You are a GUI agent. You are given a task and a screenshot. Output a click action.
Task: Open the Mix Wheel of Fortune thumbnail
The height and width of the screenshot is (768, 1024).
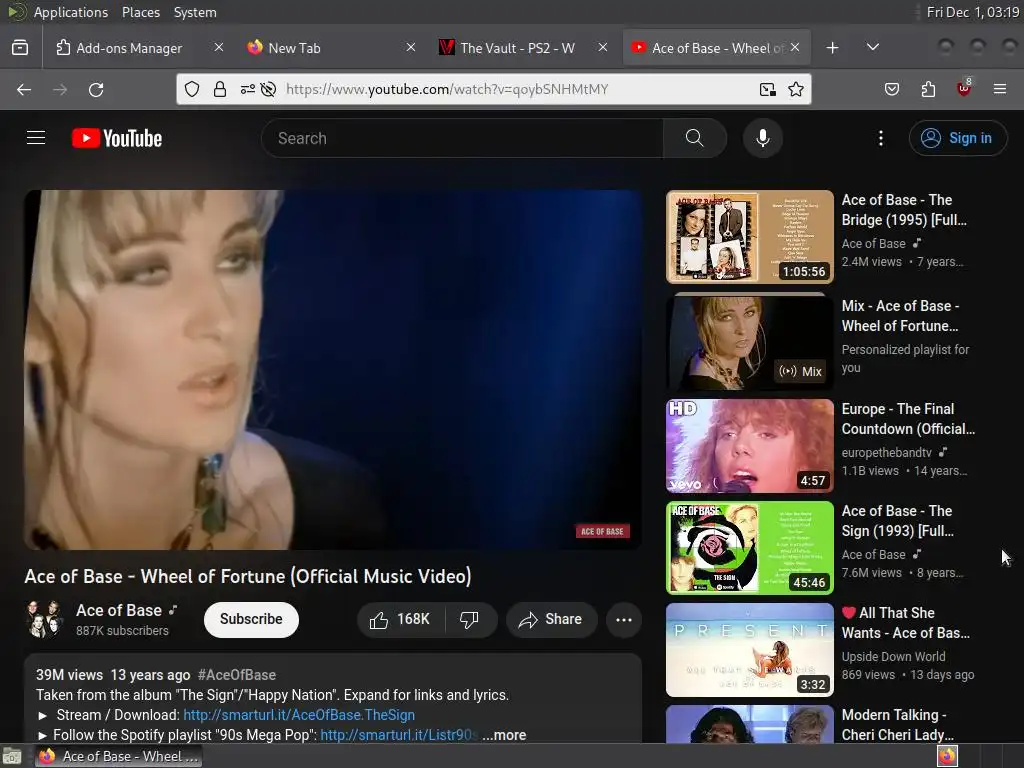tap(750, 342)
